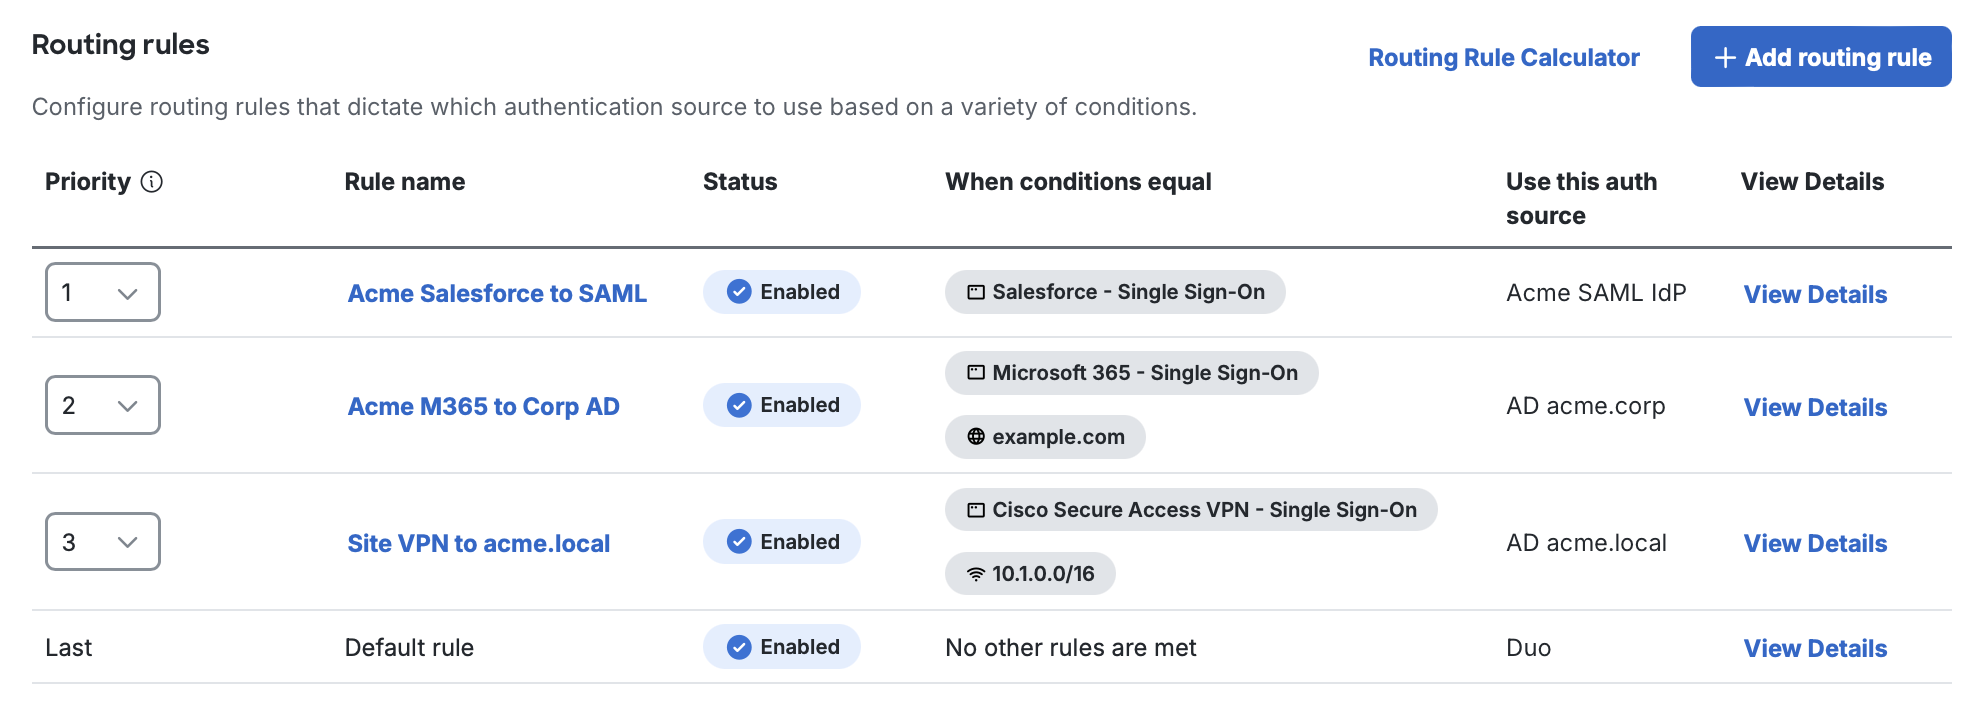Select the 10.1.0.0/16 network condition chip
1973x710 pixels.
pos(1030,574)
